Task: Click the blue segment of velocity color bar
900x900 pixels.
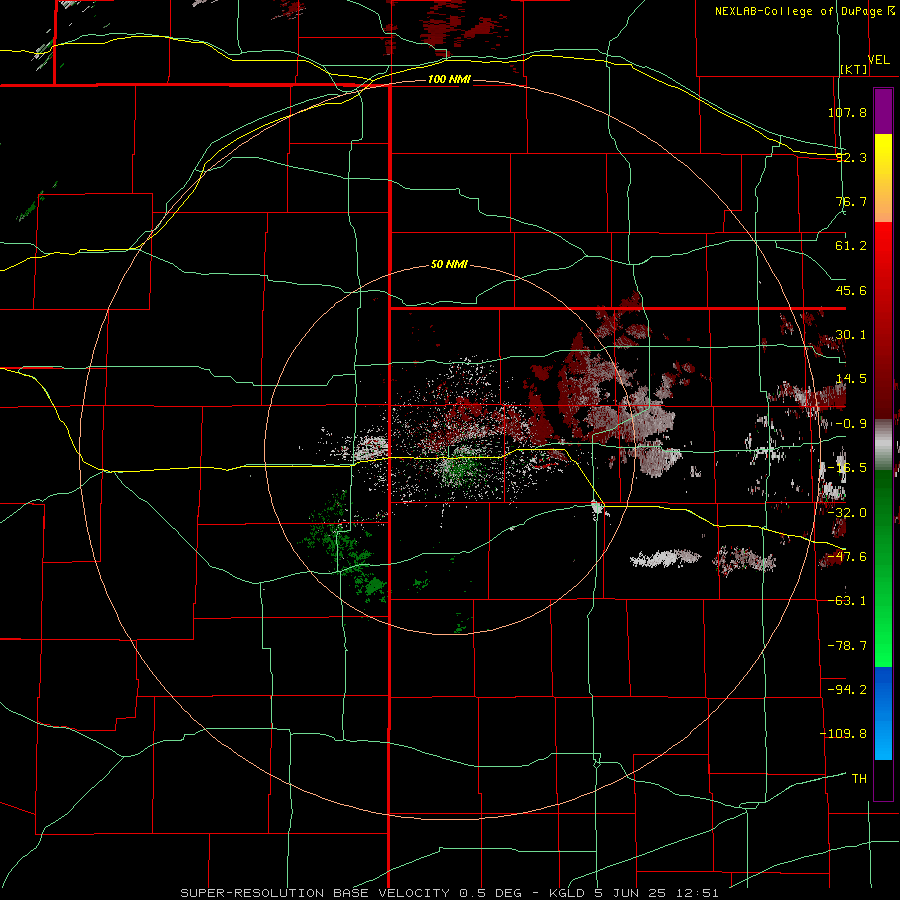Action: (x=883, y=713)
